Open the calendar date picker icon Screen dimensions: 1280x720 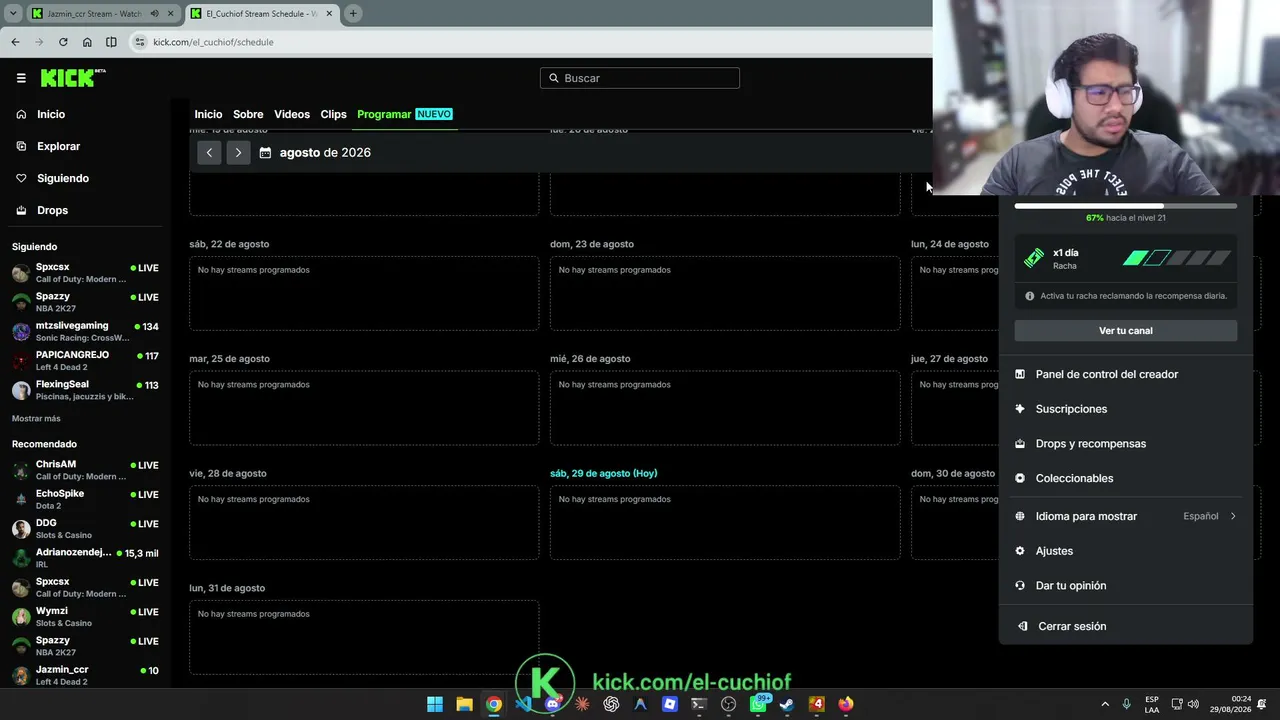tap(265, 153)
